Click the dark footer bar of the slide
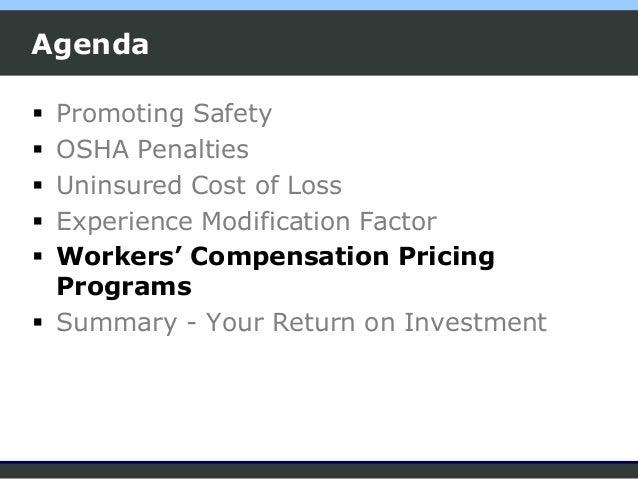 pos(319,472)
